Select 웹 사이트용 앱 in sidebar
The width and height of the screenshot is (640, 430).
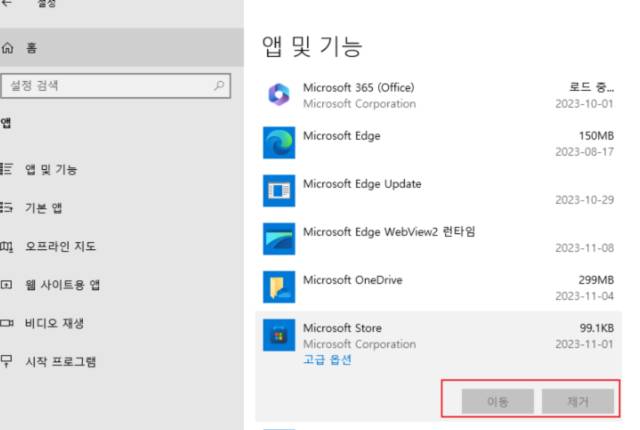pyautogui.click(x=62, y=285)
